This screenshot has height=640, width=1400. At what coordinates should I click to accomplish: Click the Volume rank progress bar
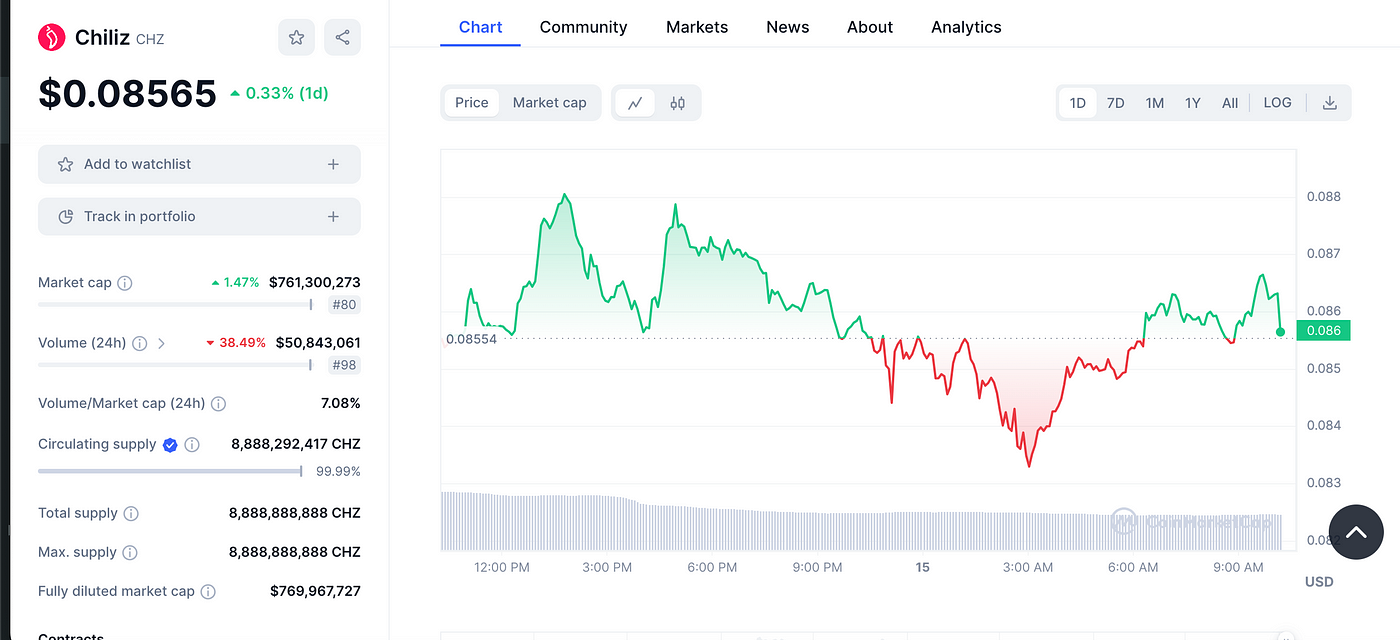pos(176,365)
